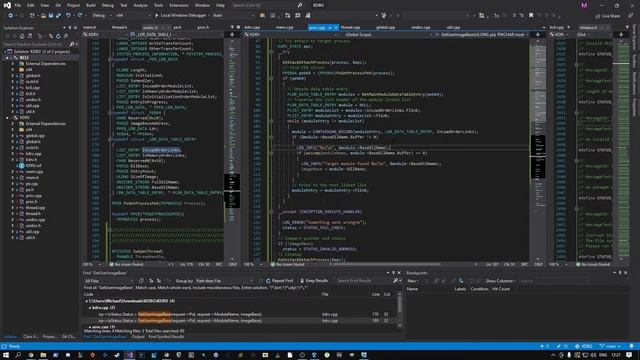
Task: Click the center editor vertical scrollbar
Action: (x=538, y=151)
